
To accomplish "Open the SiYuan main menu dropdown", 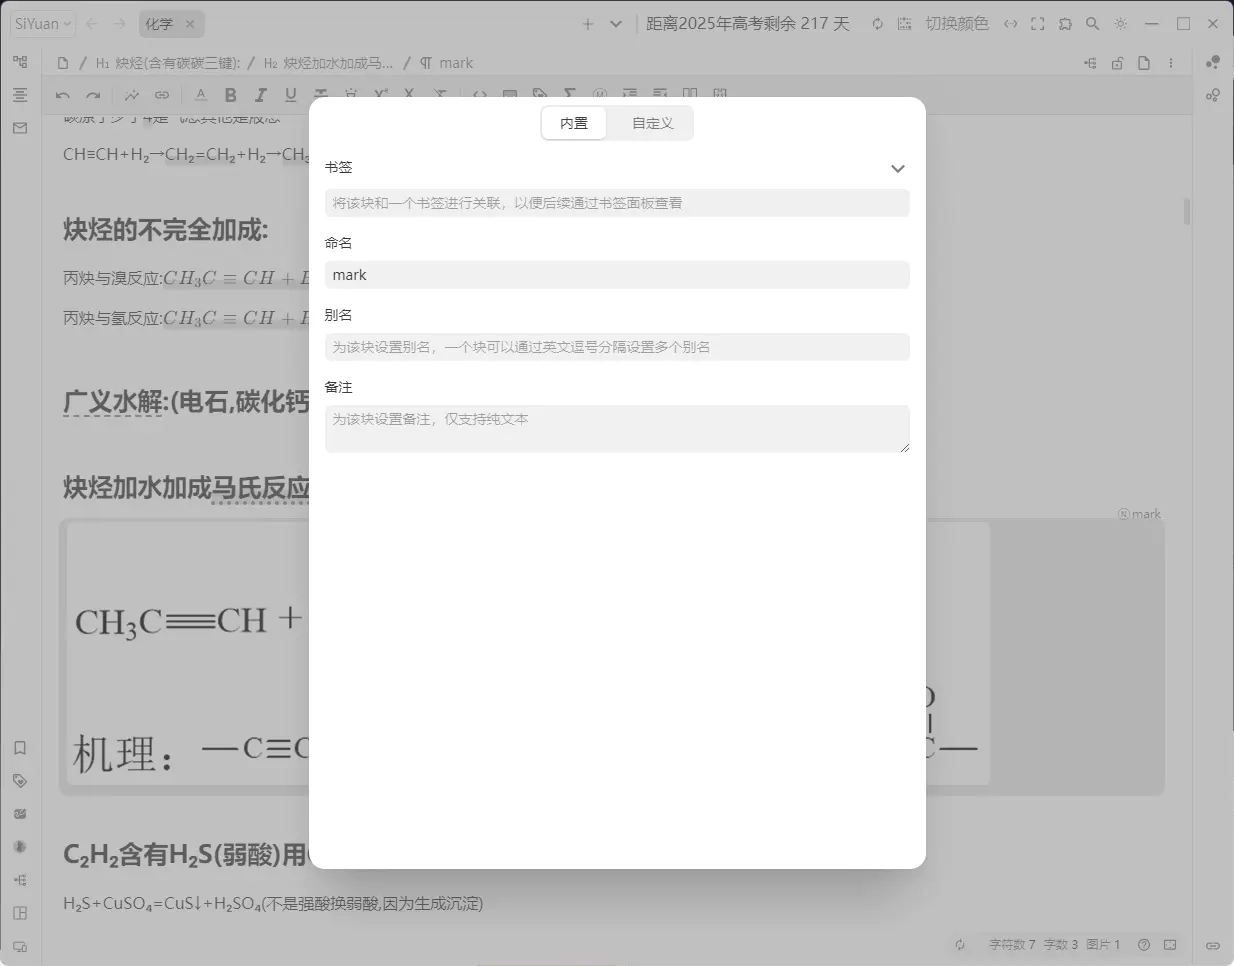I will pos(43,24).
